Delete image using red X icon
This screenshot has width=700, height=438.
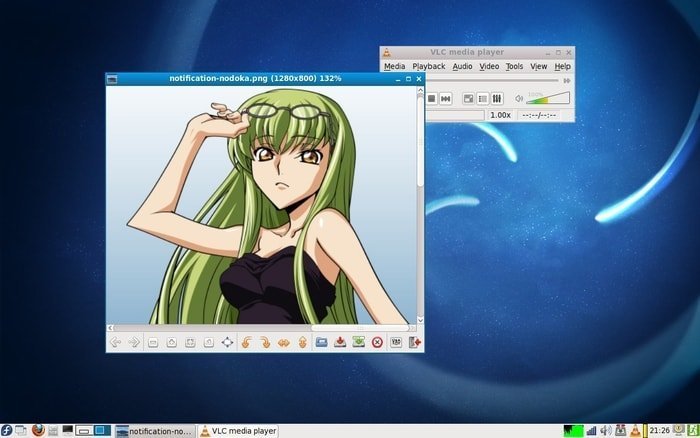(377, 342)
